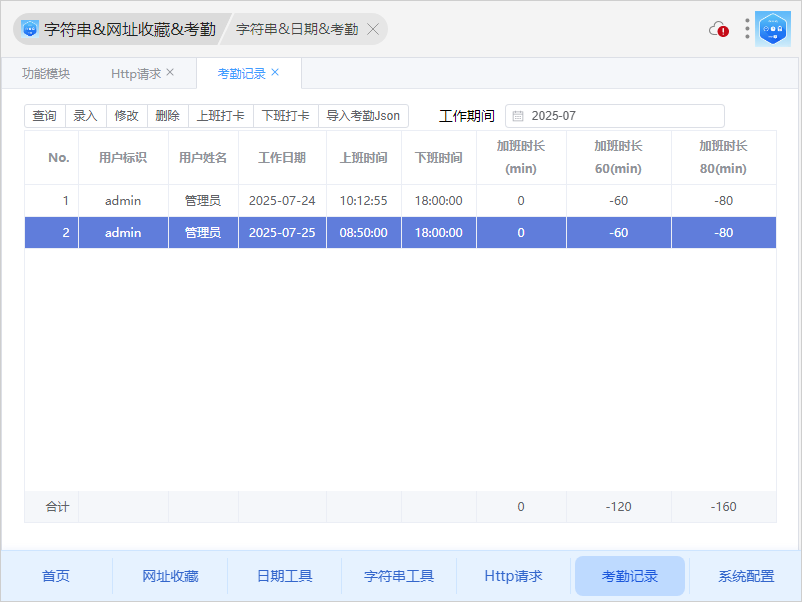Screen dimensions: 802x602
Task: Click the 用户姓名 column header
Action: 203,158
